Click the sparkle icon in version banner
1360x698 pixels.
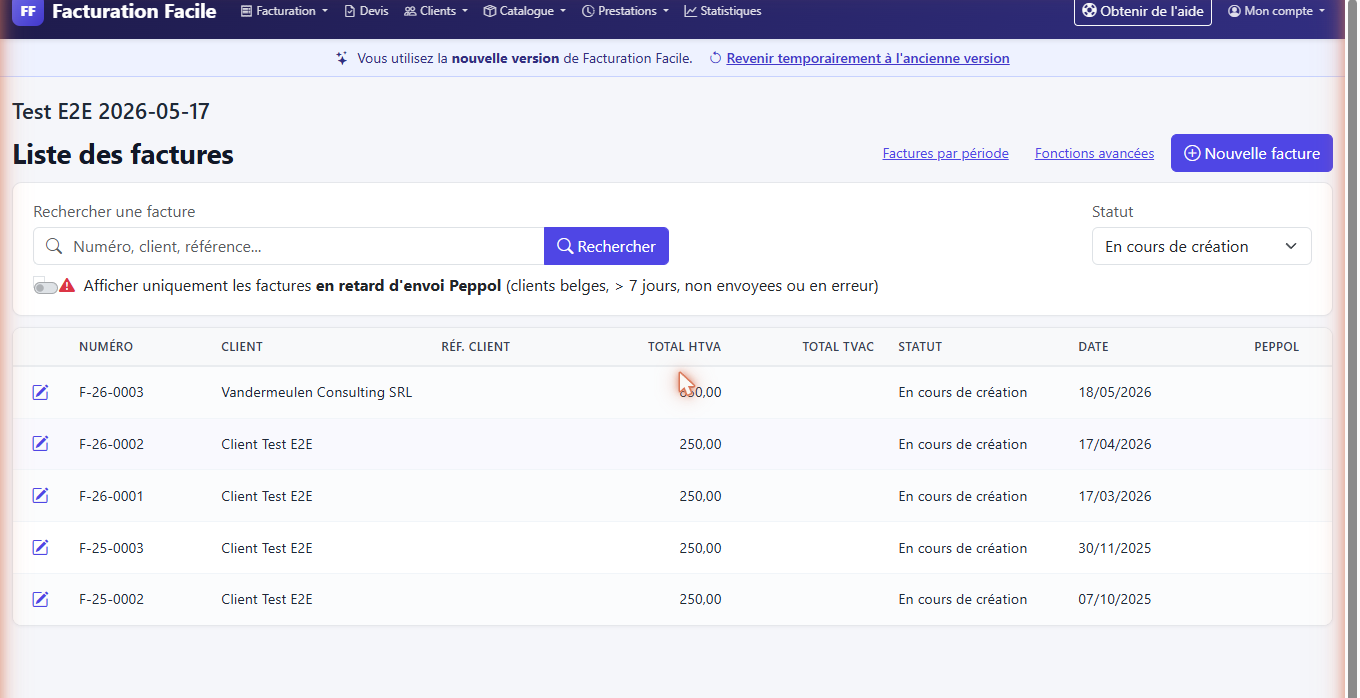[342, 58]
